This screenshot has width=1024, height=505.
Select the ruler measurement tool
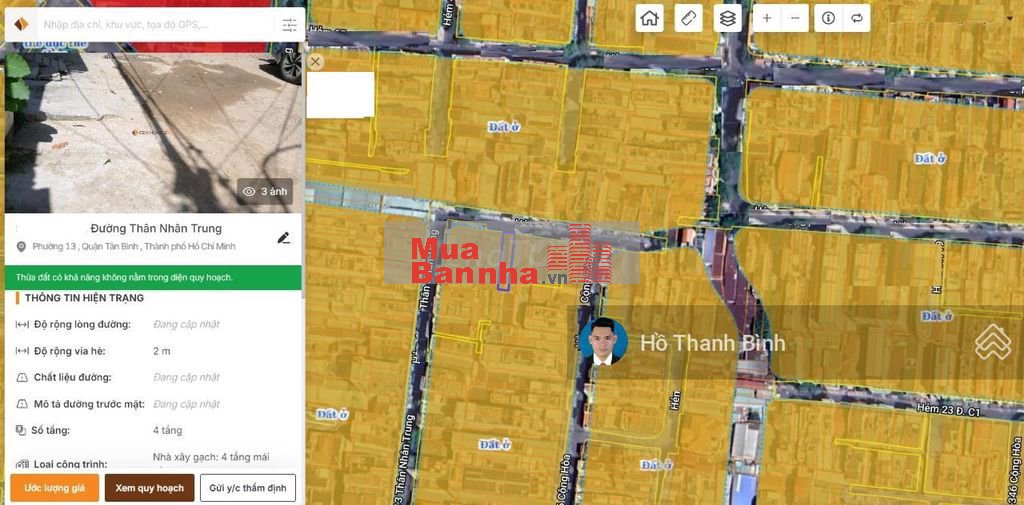[x=688, y=18]
